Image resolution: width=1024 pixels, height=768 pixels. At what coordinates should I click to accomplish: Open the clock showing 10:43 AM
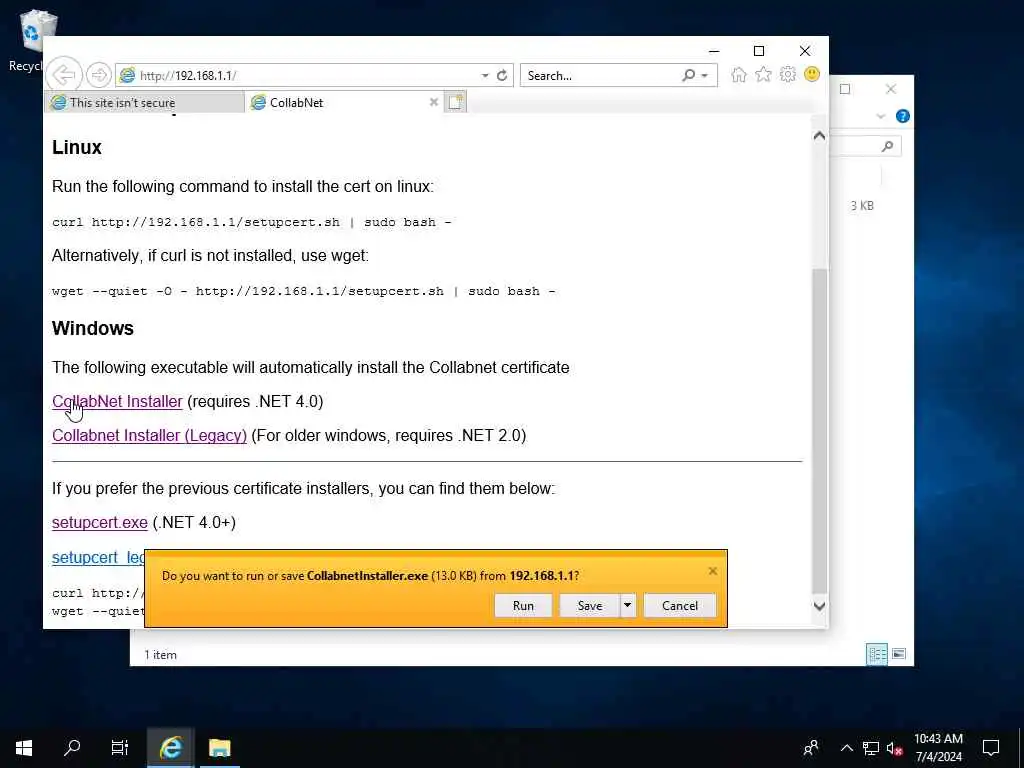pyautogui.click(x=938, y=748)
